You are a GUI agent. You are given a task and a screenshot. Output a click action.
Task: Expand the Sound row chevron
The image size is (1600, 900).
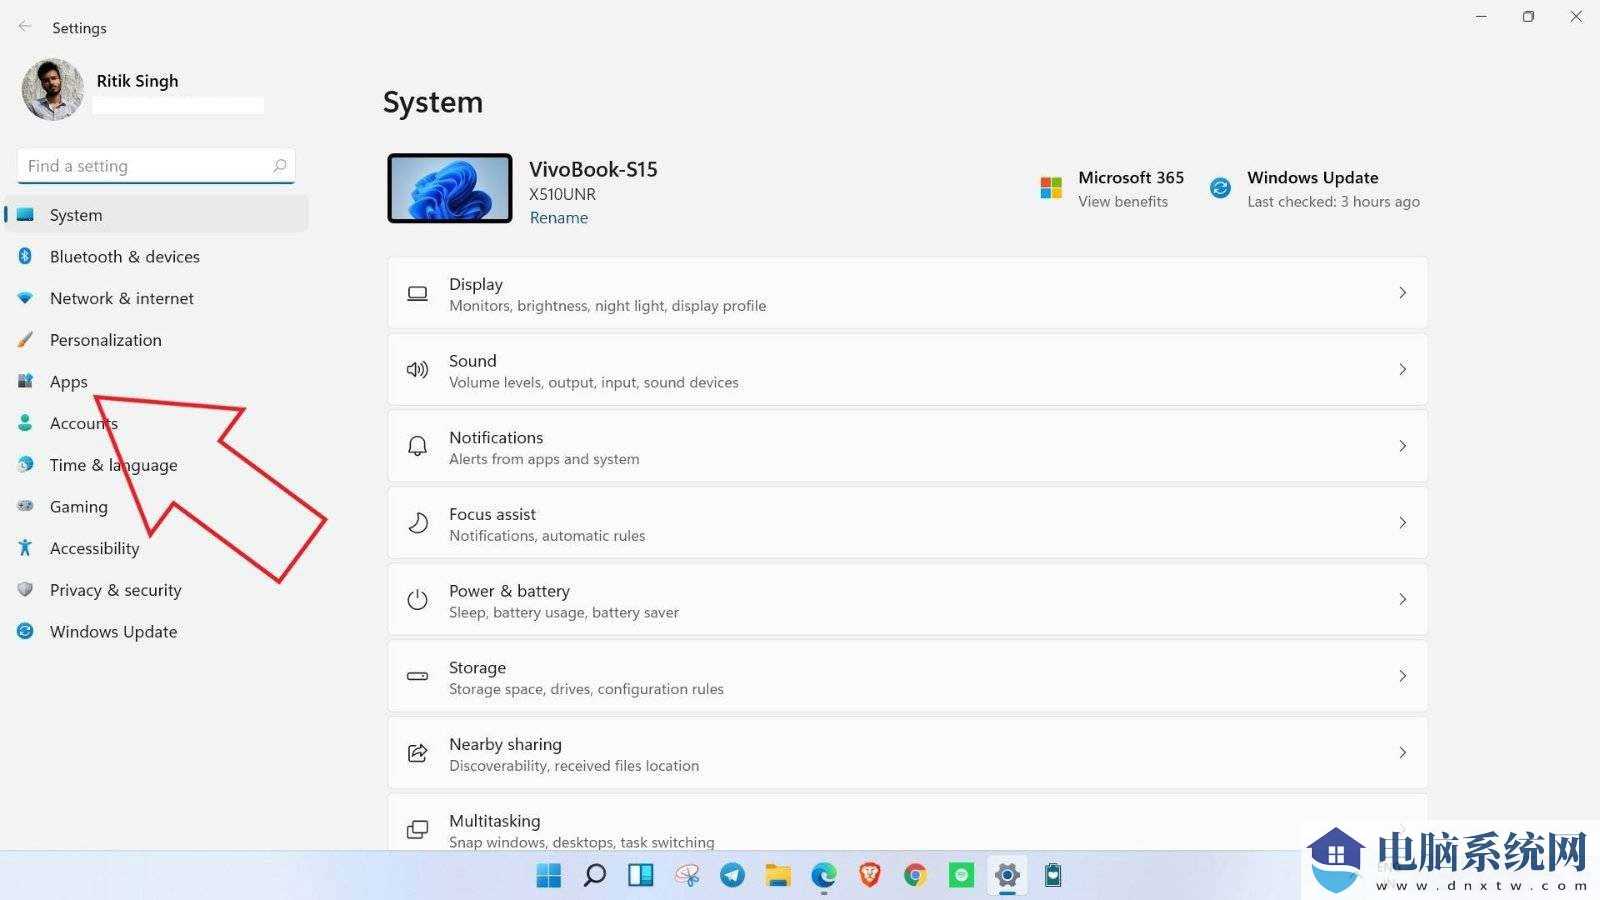pyautogui.click(x=1403, y=370)
